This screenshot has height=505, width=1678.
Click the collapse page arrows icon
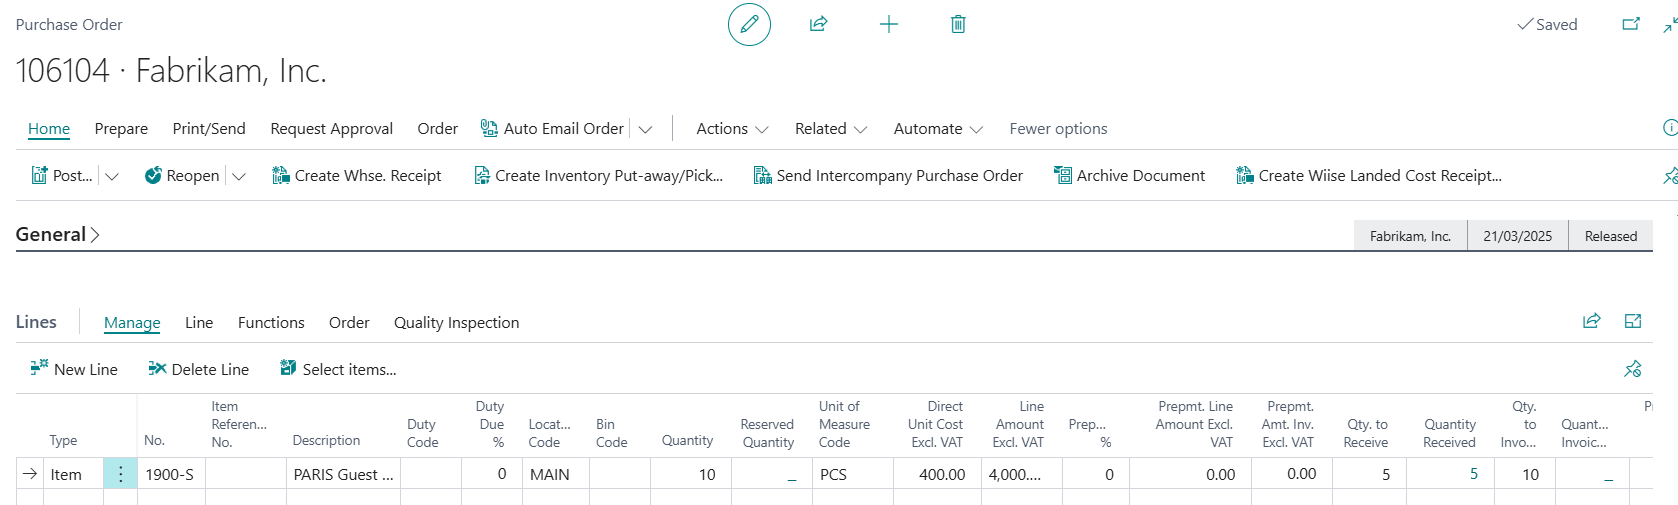(x=1670, y=24)
